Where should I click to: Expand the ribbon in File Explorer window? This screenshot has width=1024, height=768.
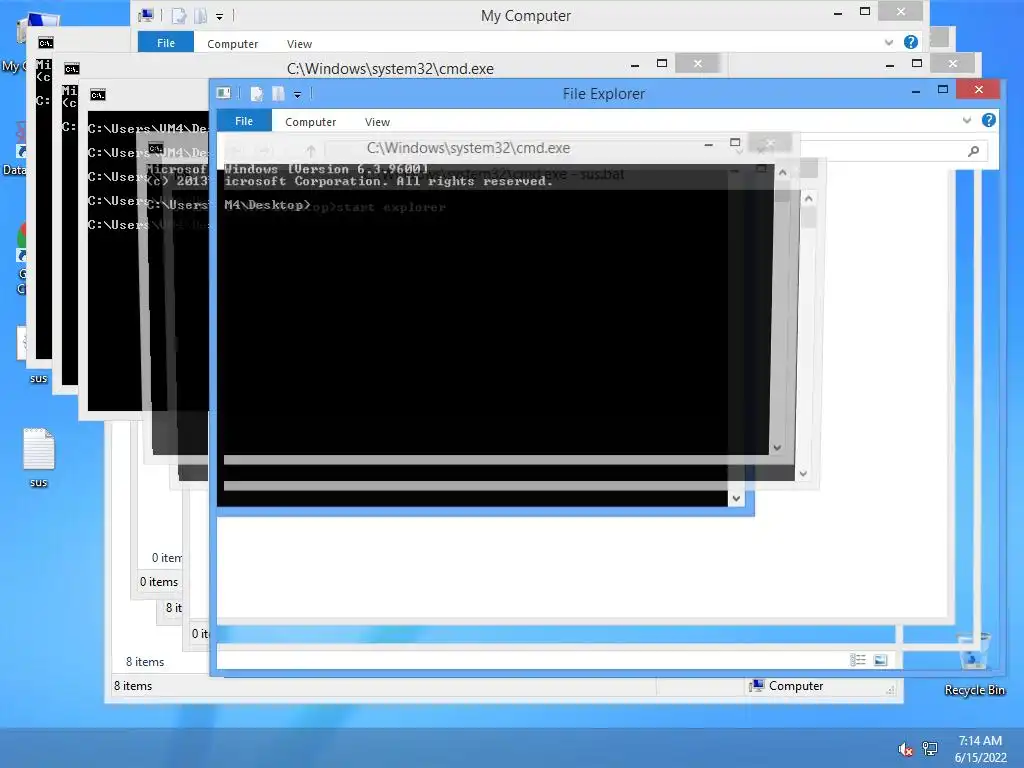pos(967,120)
